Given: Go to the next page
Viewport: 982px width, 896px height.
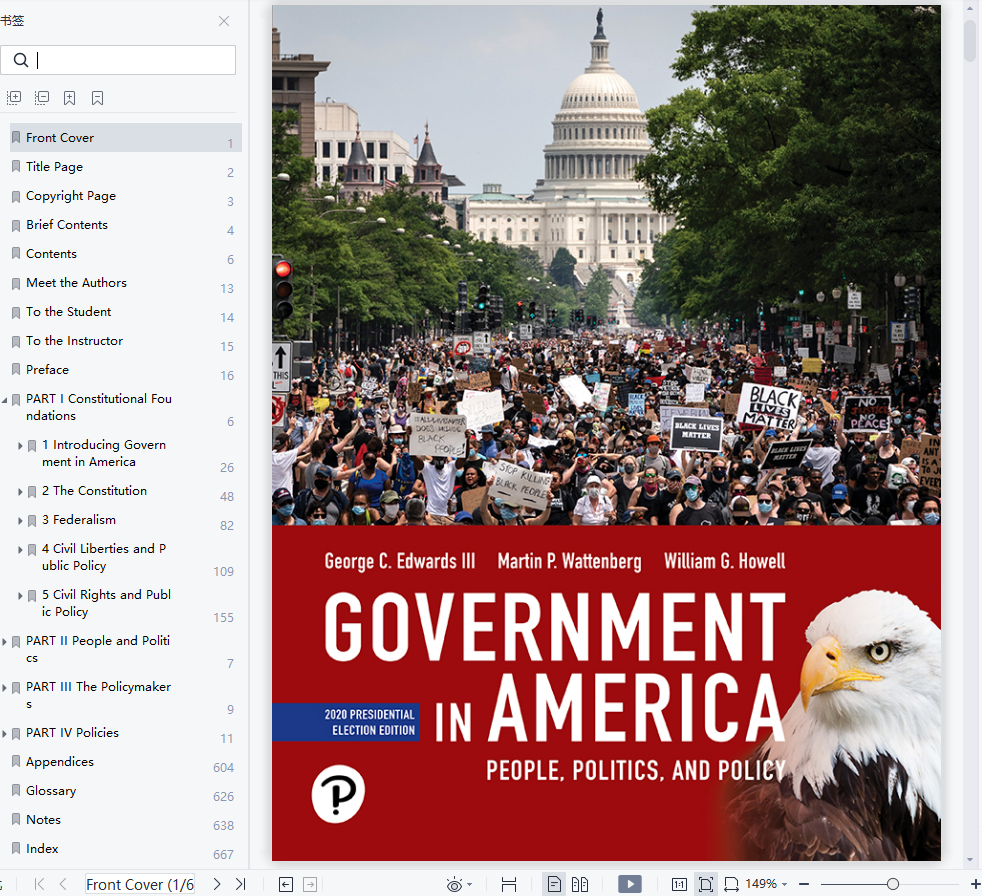Looking at the screenshot, I should (x=217, y=884).
